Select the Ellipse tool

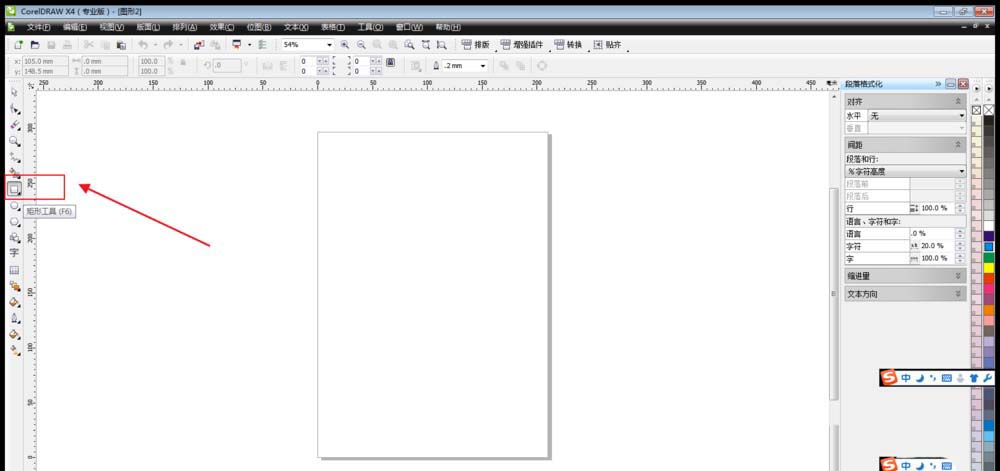click(x=14, y=205)
